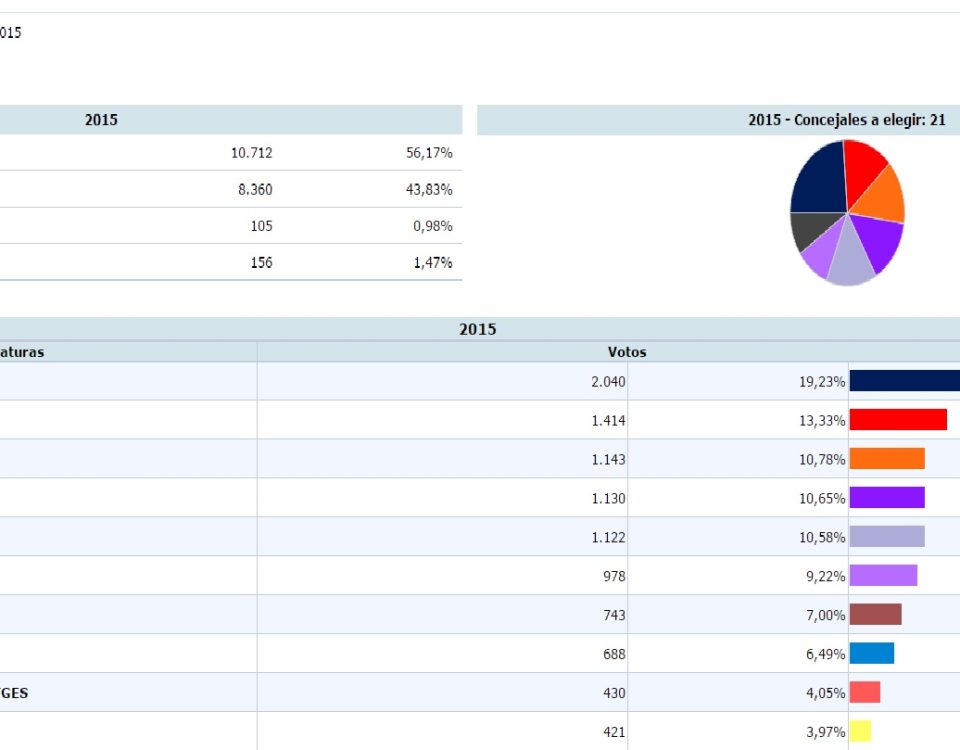The height and width of the screenshot is (750, 960).
Task: Click the purple bar beside 10,65%
Action: tap(887, 498)
